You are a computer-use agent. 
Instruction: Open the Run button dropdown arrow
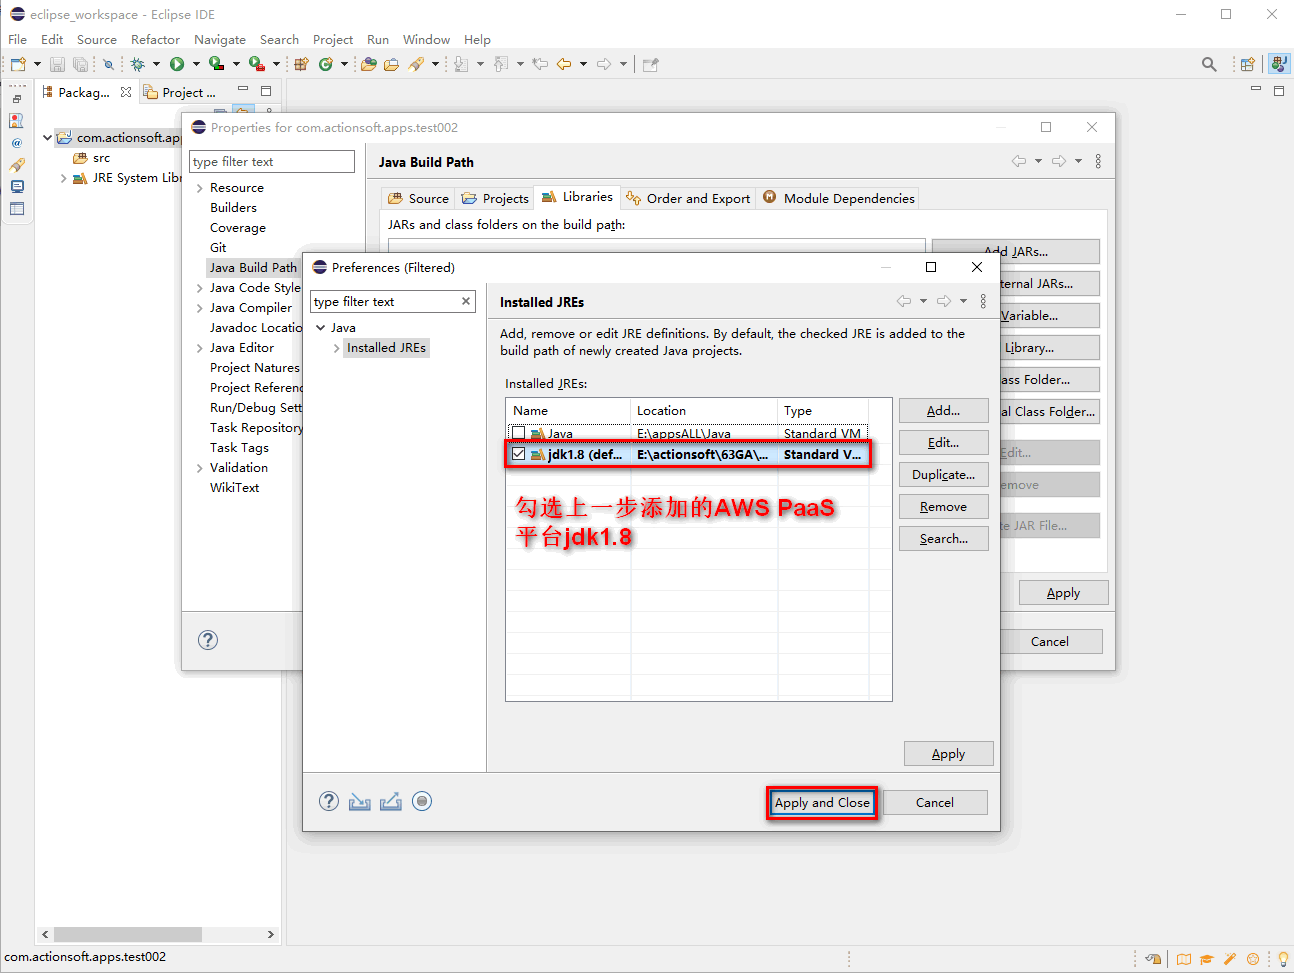click(x=196, y=64)
